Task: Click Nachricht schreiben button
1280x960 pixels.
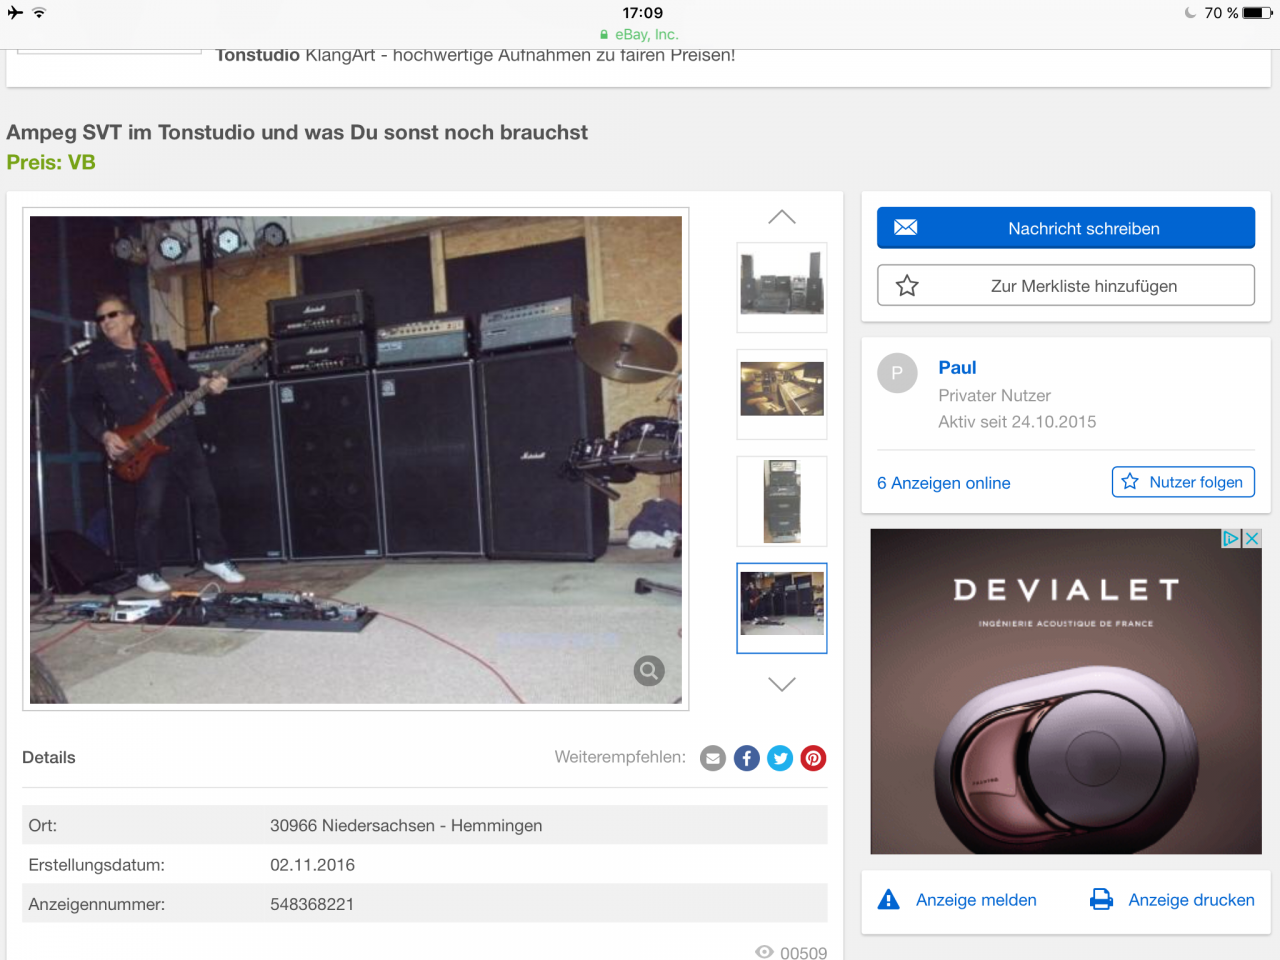Action: click(x=1066, y=228)
